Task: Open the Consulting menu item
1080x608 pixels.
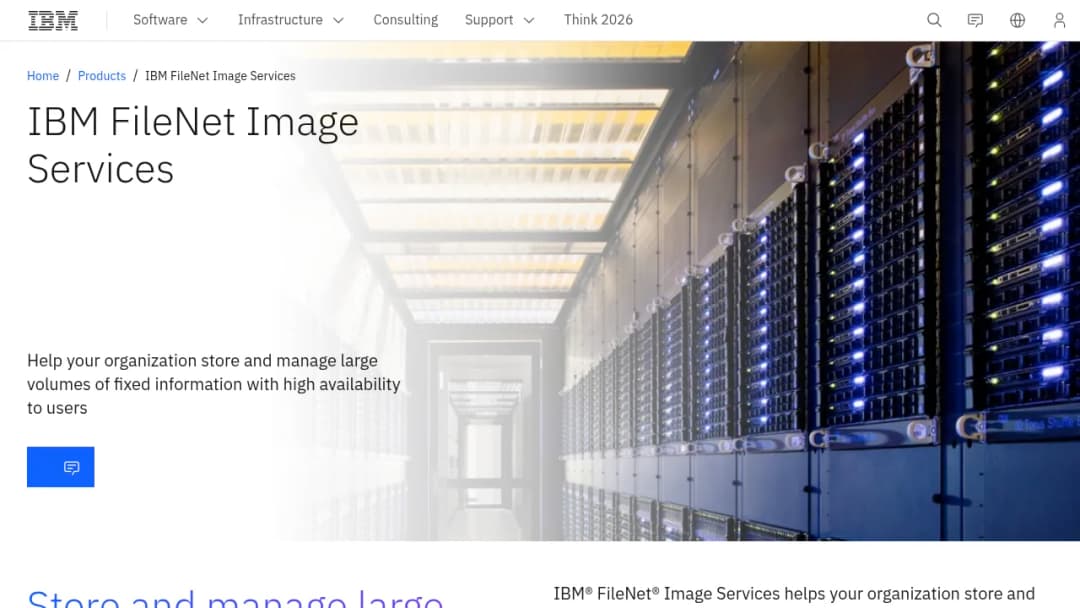Action: pos(406,20)
